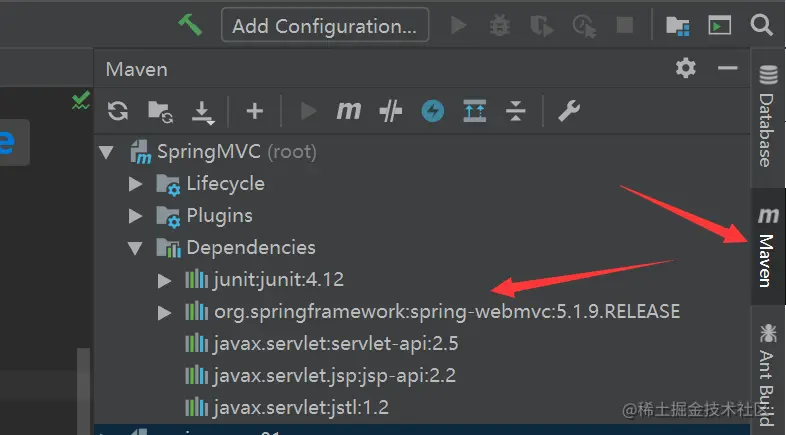Select javax.servlet:jstl:1.2 entry

(301, 407)
